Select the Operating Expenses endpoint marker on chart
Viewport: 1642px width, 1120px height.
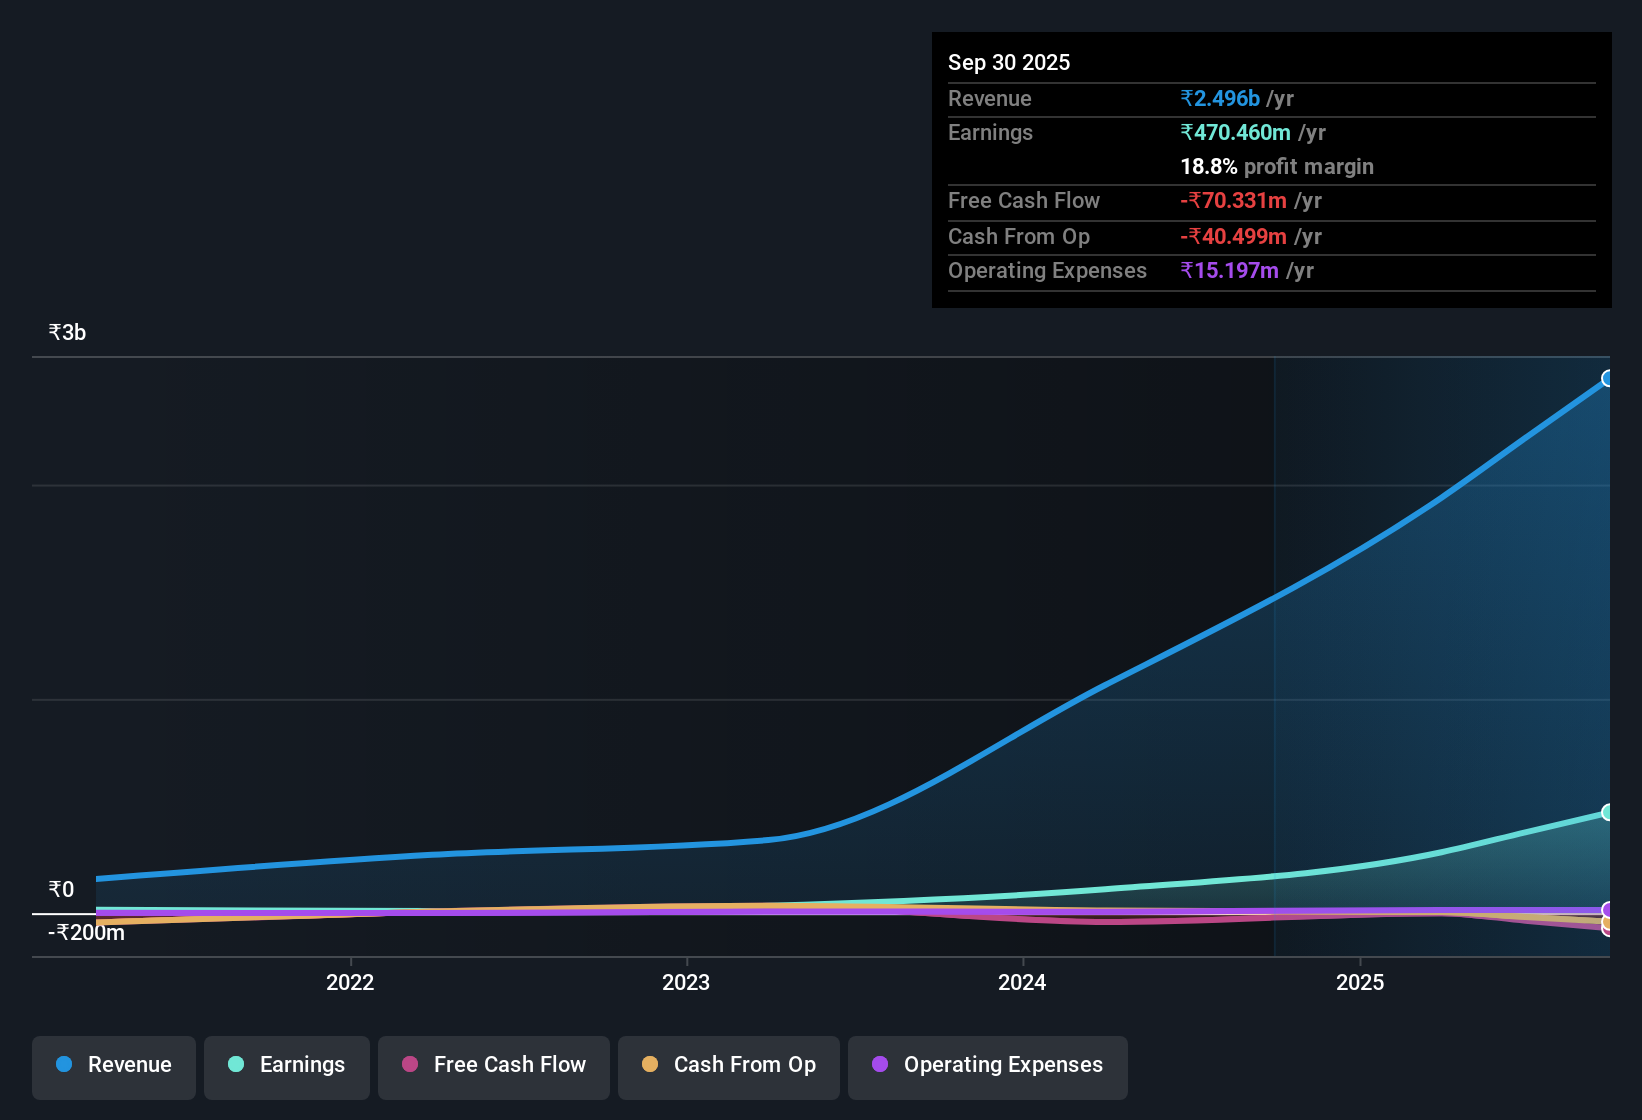click(x=1608, y=910)
